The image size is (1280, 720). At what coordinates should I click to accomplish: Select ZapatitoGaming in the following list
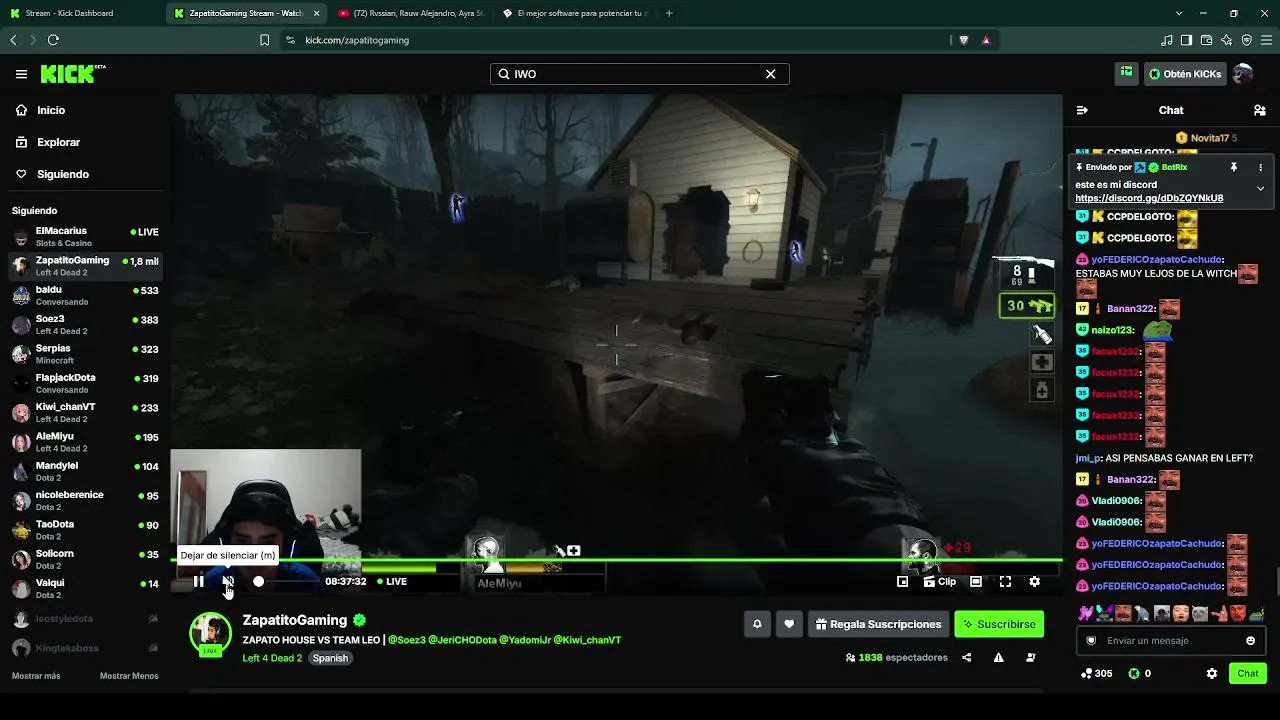84,266
